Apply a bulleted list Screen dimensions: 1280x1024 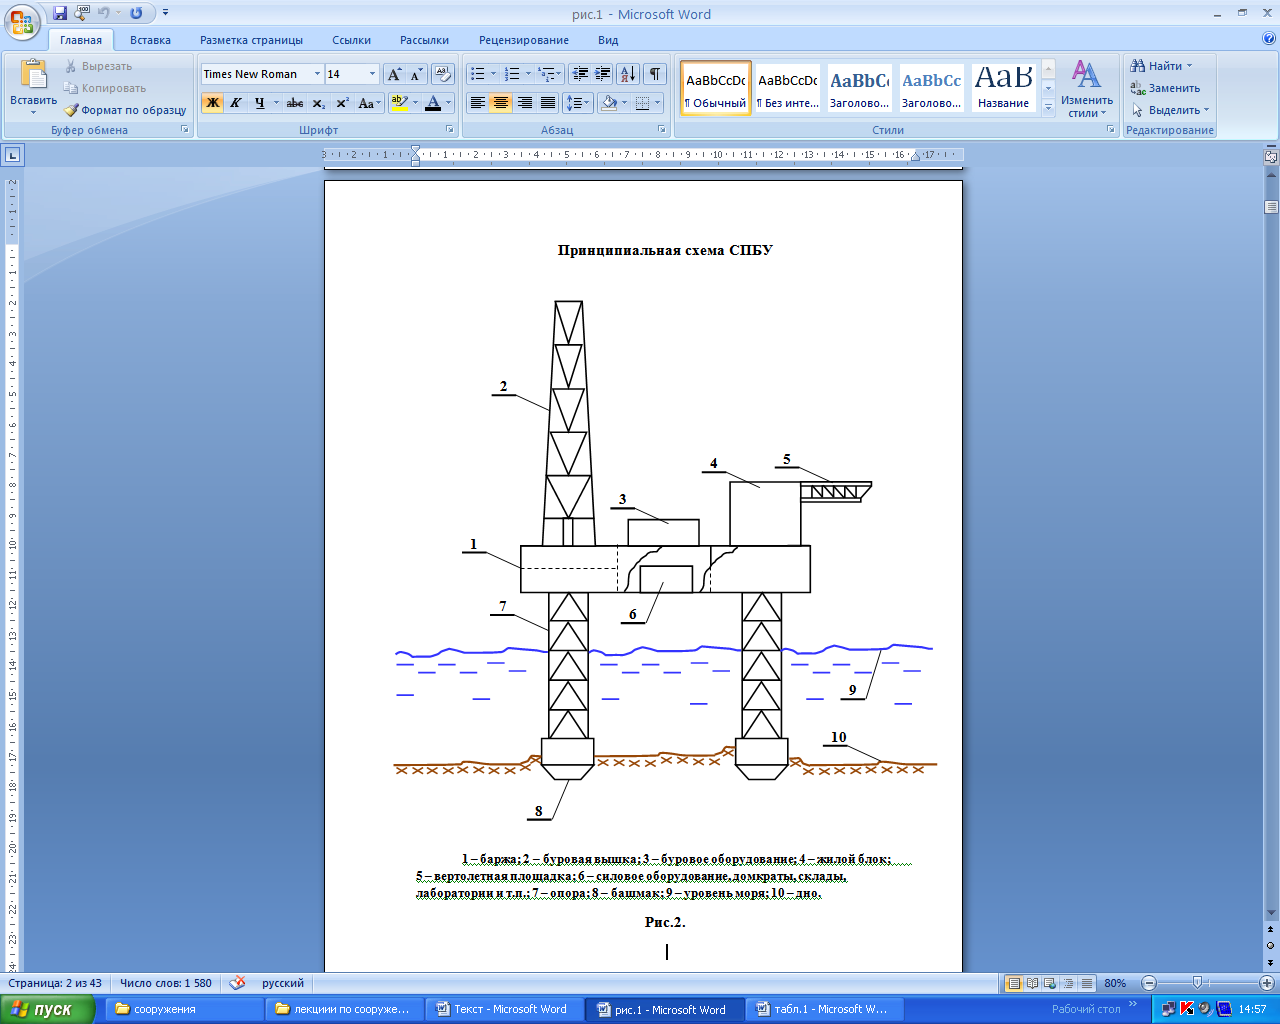coord(478,74)
